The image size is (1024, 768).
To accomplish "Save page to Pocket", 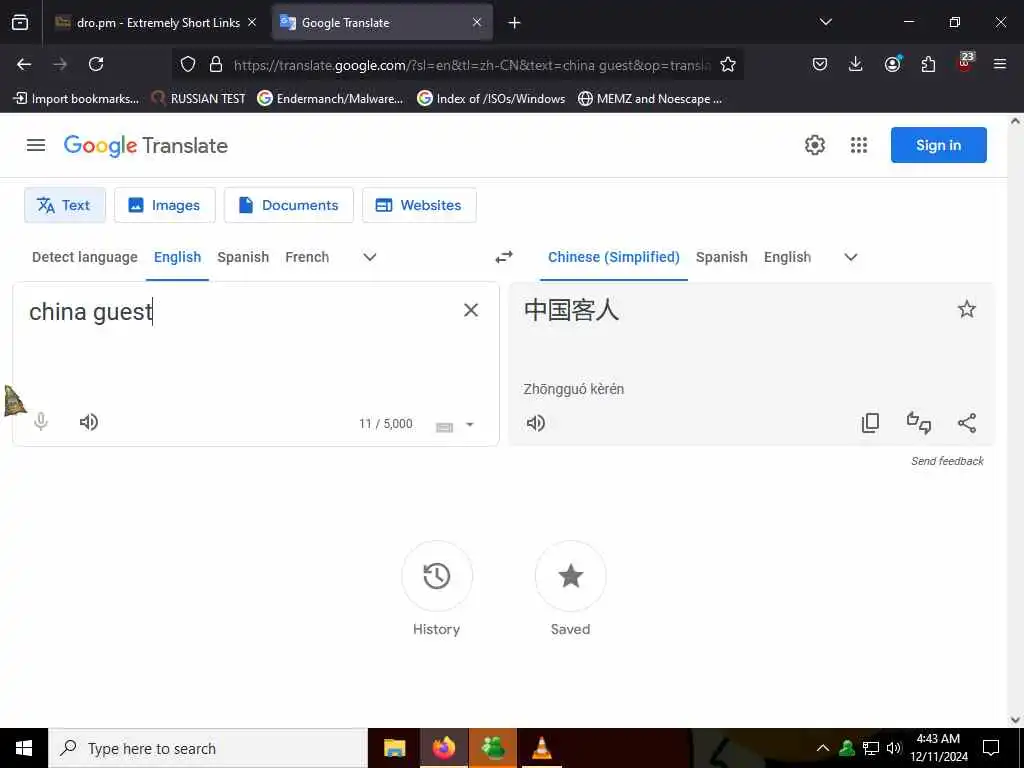I will click(x=820, y=64).
